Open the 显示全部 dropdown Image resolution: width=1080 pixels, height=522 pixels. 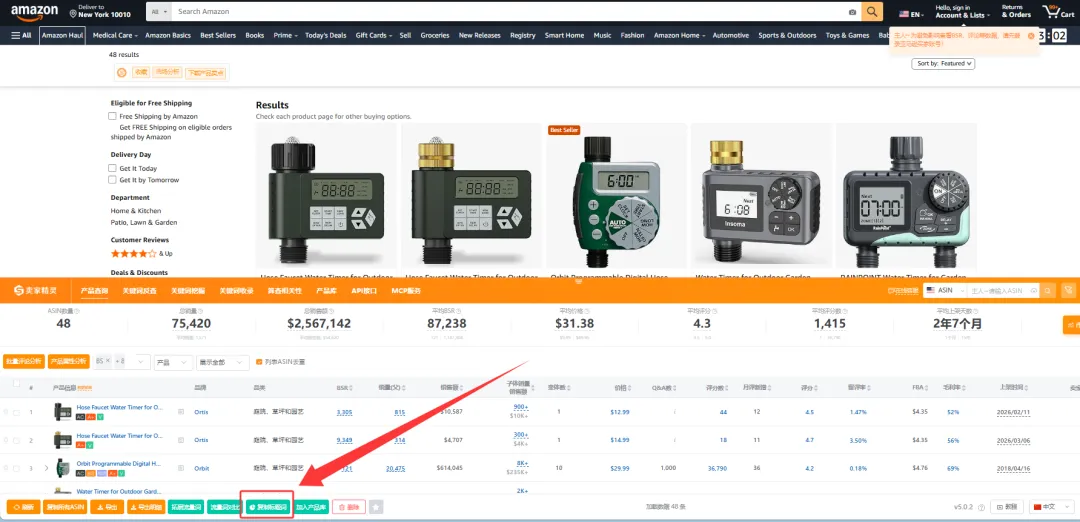222,362
